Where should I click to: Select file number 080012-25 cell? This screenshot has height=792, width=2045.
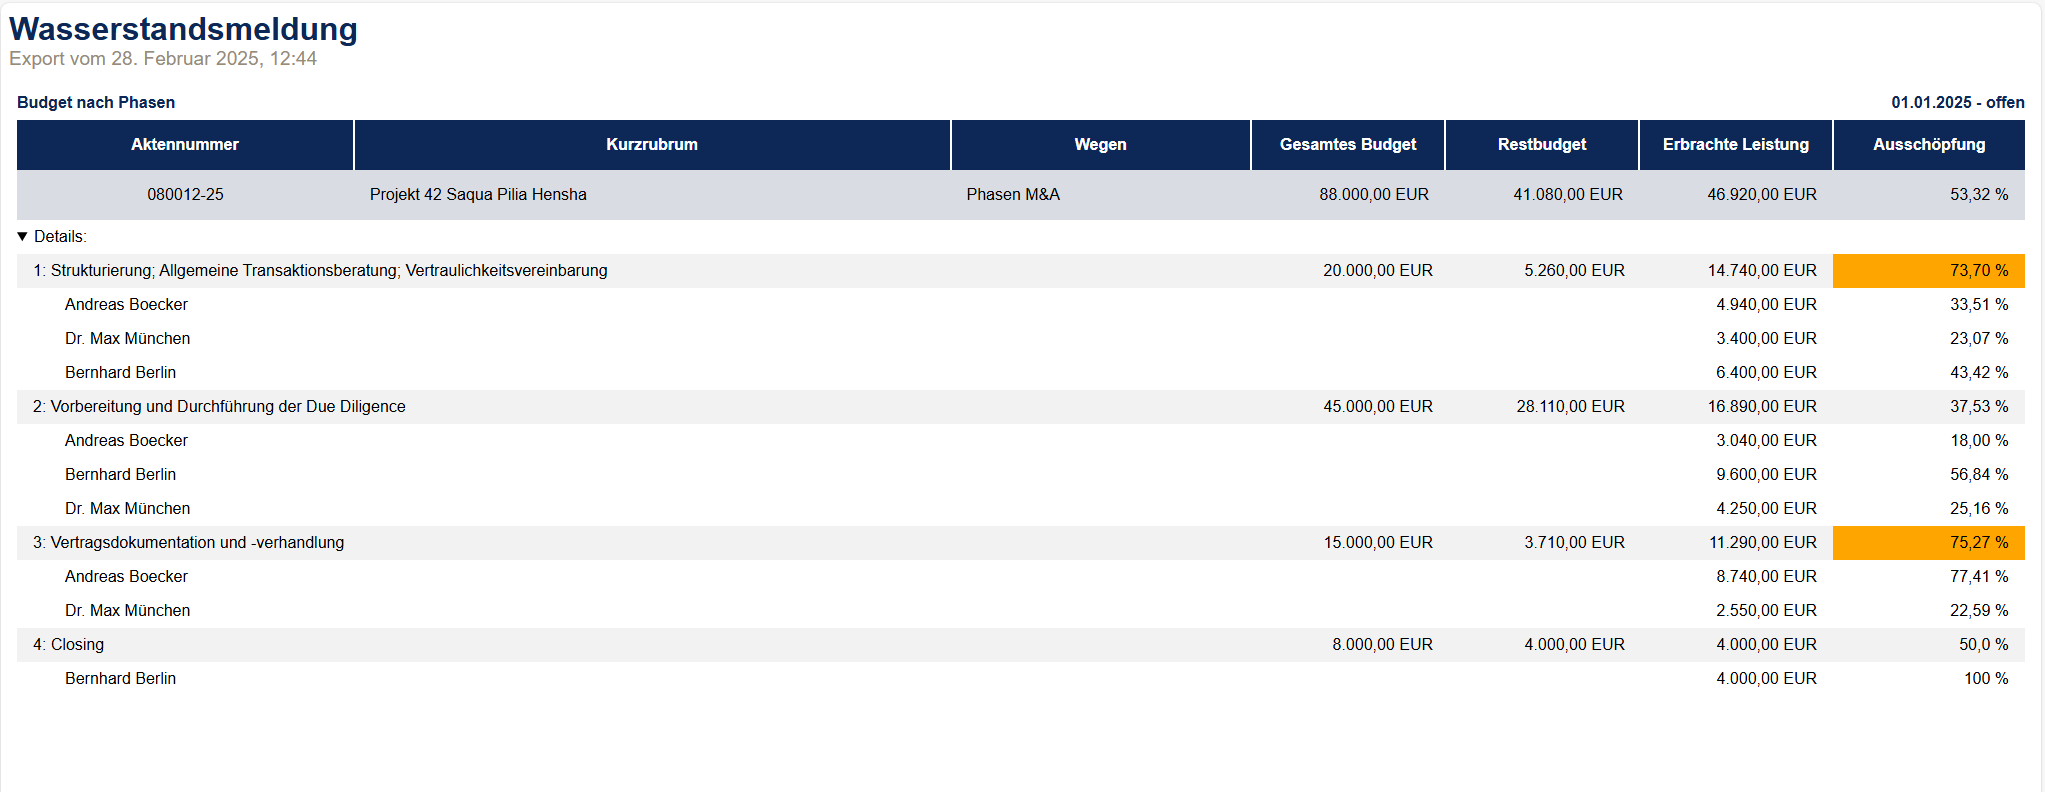tap(185, 195)
